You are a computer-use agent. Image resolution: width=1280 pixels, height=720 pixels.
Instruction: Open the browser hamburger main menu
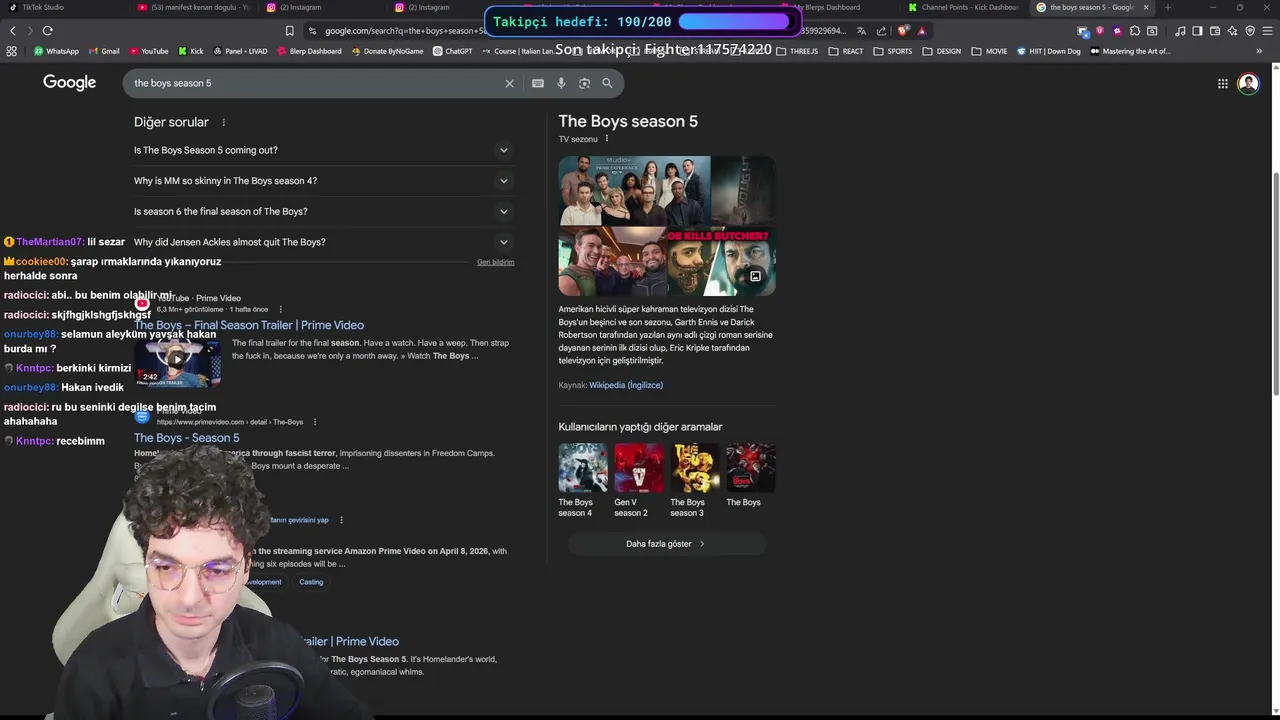coord(1267,31)
